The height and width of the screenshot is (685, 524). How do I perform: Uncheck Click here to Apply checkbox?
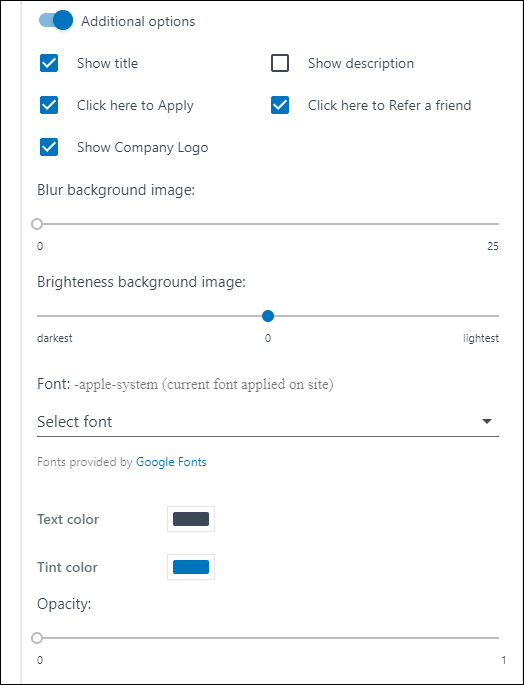pyautogui.click(x=49, y=105)
